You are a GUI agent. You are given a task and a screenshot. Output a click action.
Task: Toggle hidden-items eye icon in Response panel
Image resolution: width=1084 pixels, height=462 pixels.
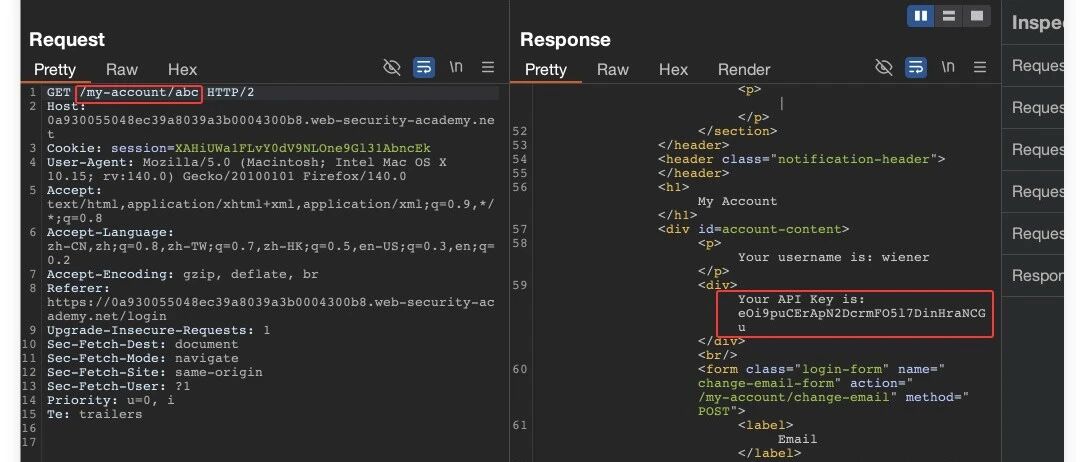884,67
